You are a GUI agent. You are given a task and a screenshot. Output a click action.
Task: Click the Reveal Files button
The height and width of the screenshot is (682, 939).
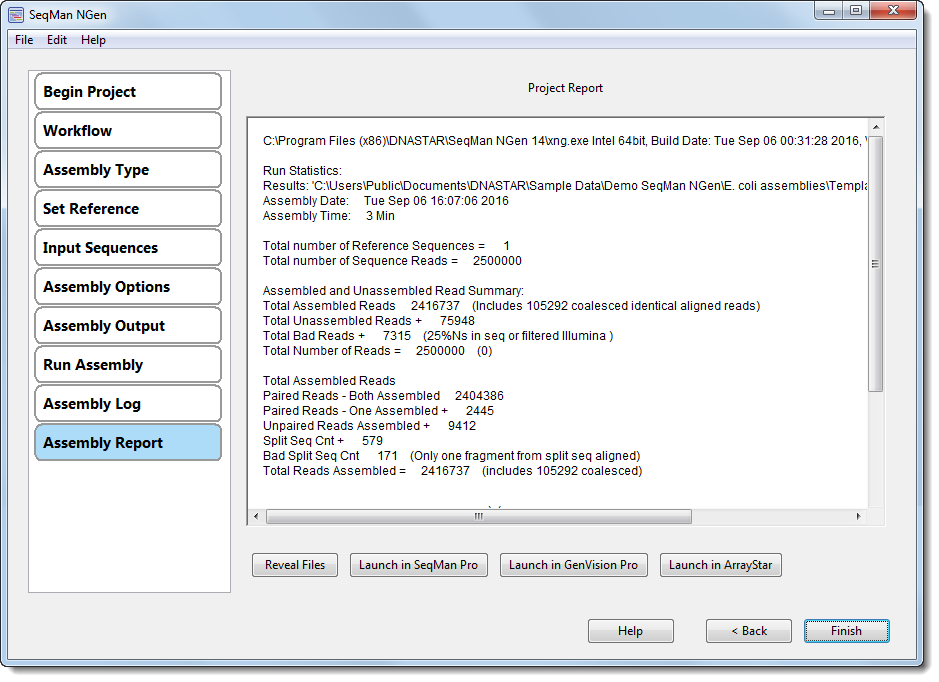point(295,565)
